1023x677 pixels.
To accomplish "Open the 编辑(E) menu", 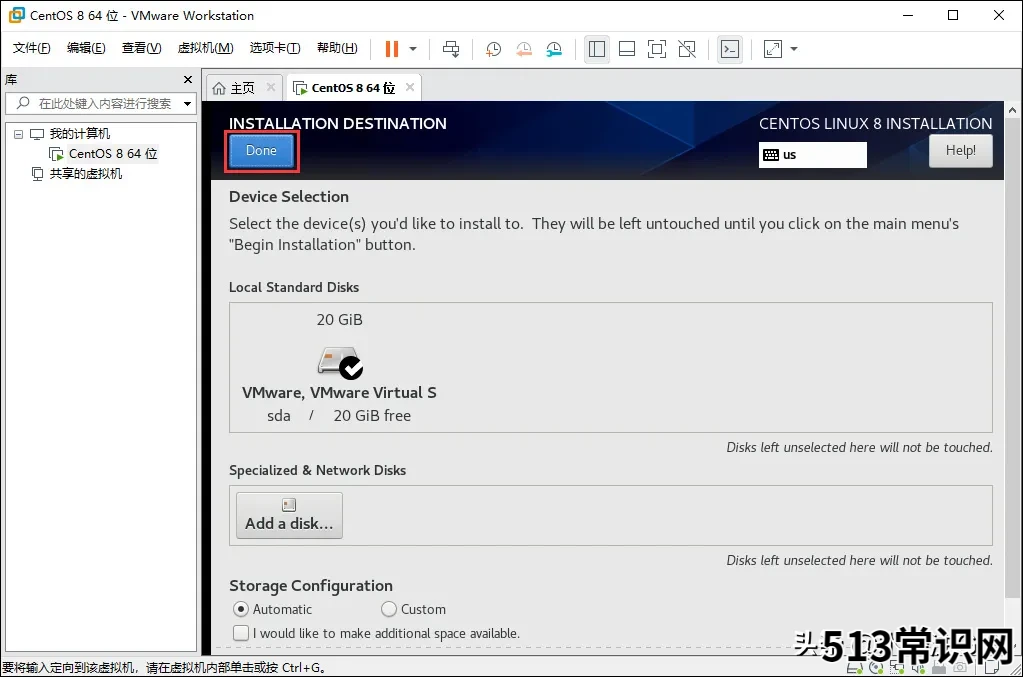I will [x=86, y=48].
